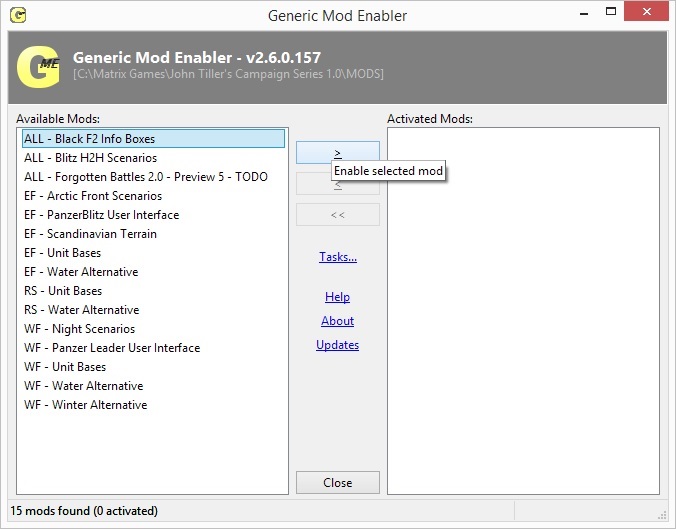Viewport: 676px width, 529px height.
Task: Check for Updates link
Action: (338, 345)
